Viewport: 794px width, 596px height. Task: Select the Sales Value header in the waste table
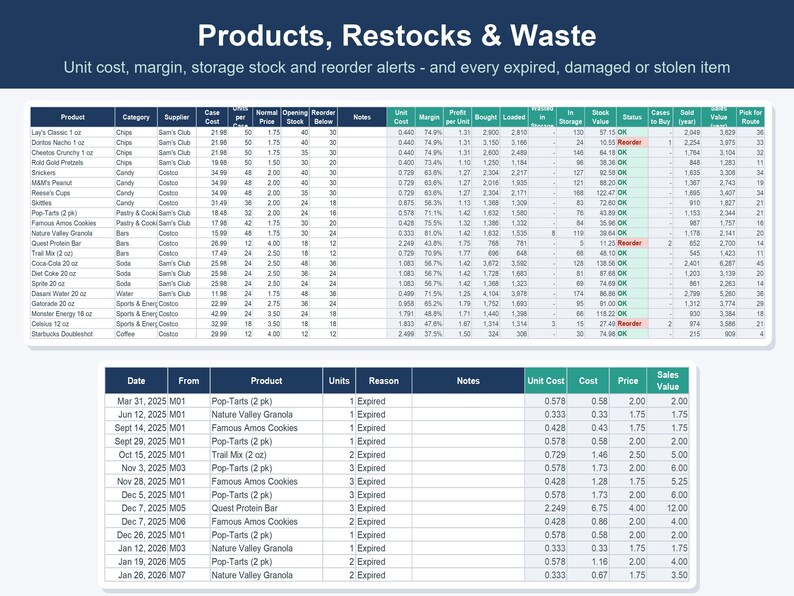668,381
